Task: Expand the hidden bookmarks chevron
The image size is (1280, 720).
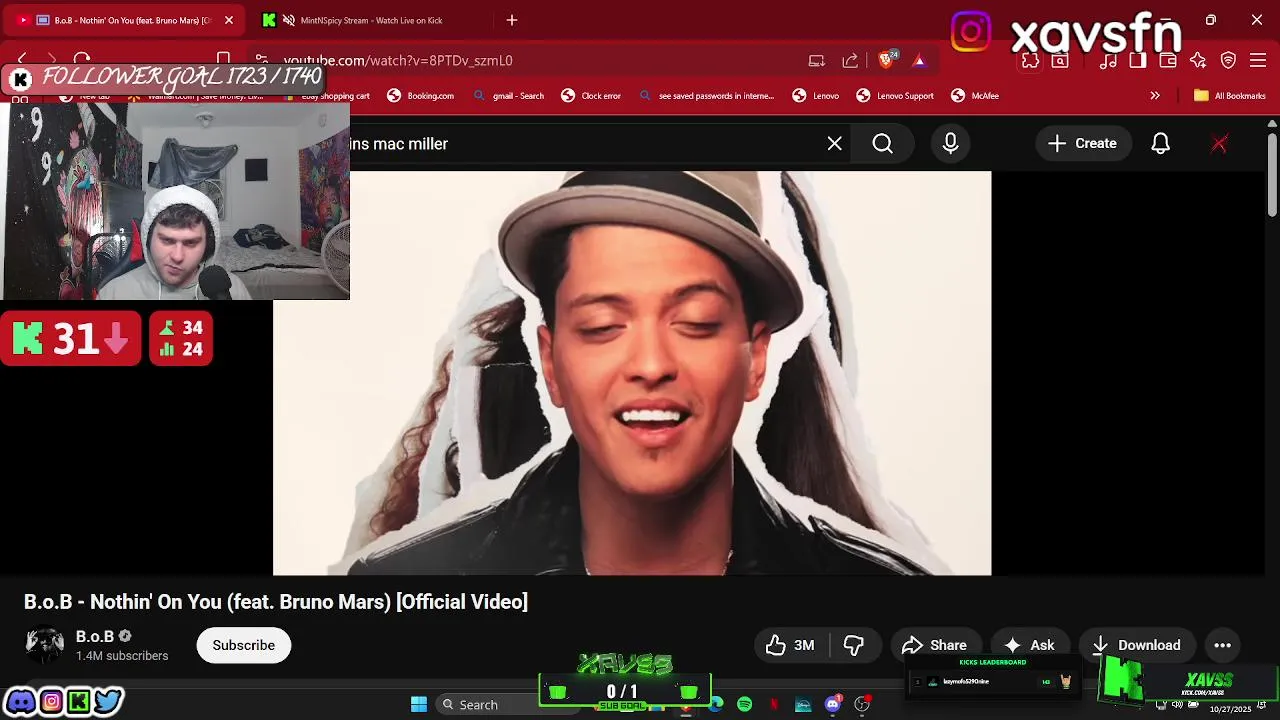Action: click(1155, 96)
